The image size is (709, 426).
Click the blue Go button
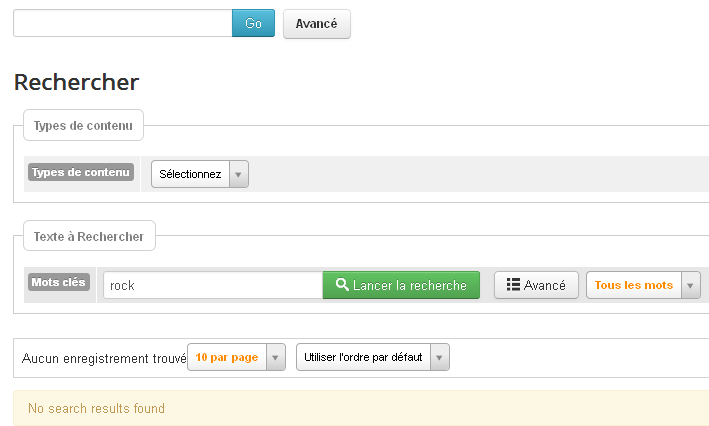253,23
